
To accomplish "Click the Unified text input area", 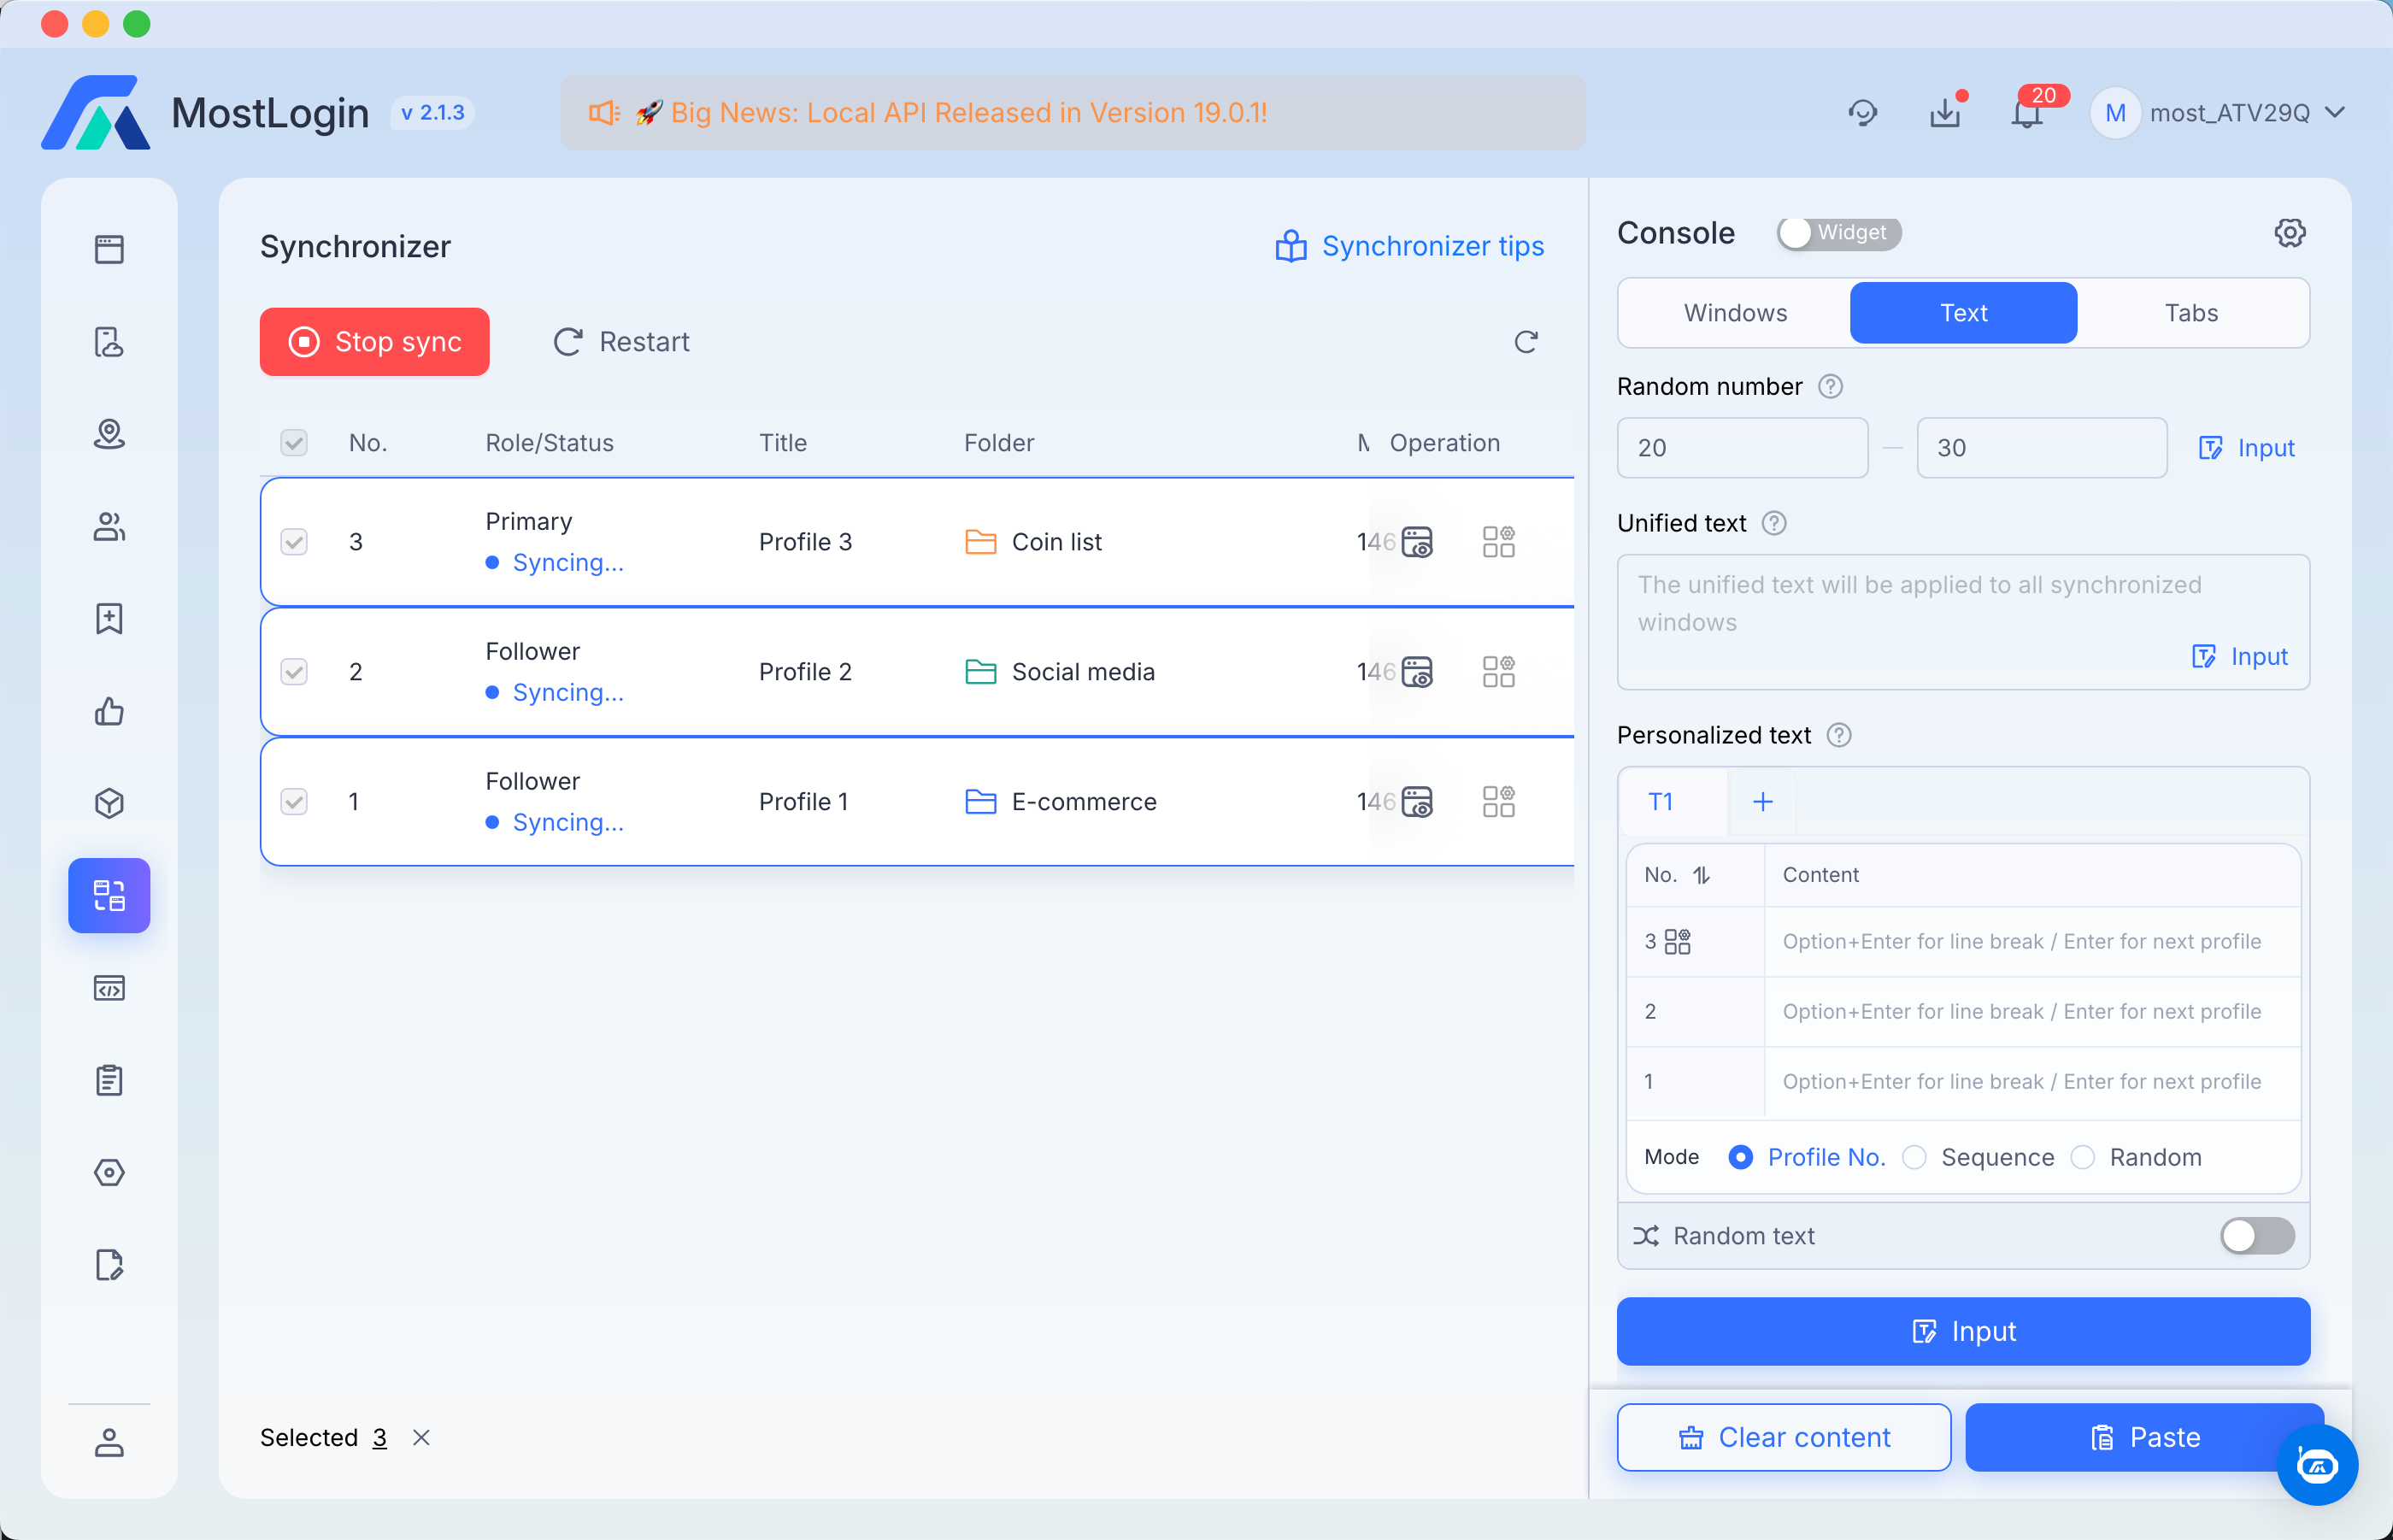I will pyautogui.click(x=1963, y=622).
